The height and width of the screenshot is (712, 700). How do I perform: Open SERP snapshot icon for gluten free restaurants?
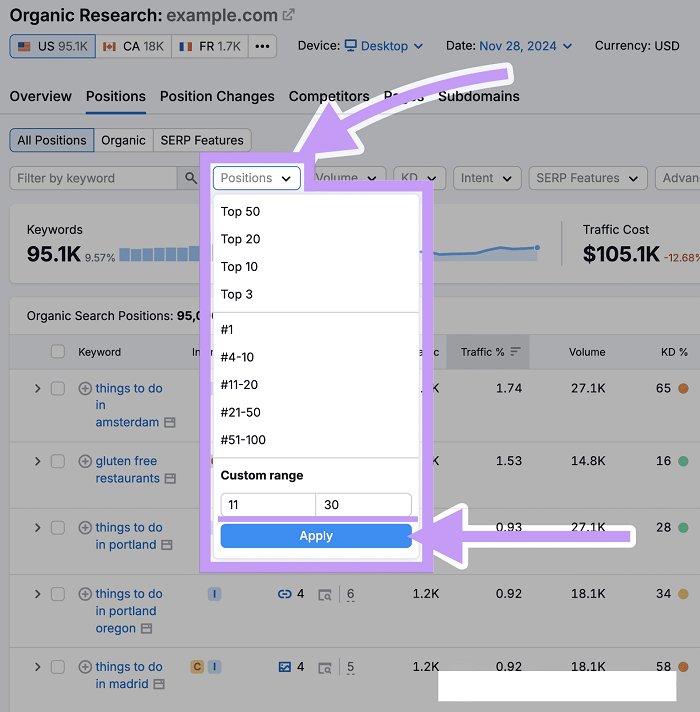pos(170,479)
